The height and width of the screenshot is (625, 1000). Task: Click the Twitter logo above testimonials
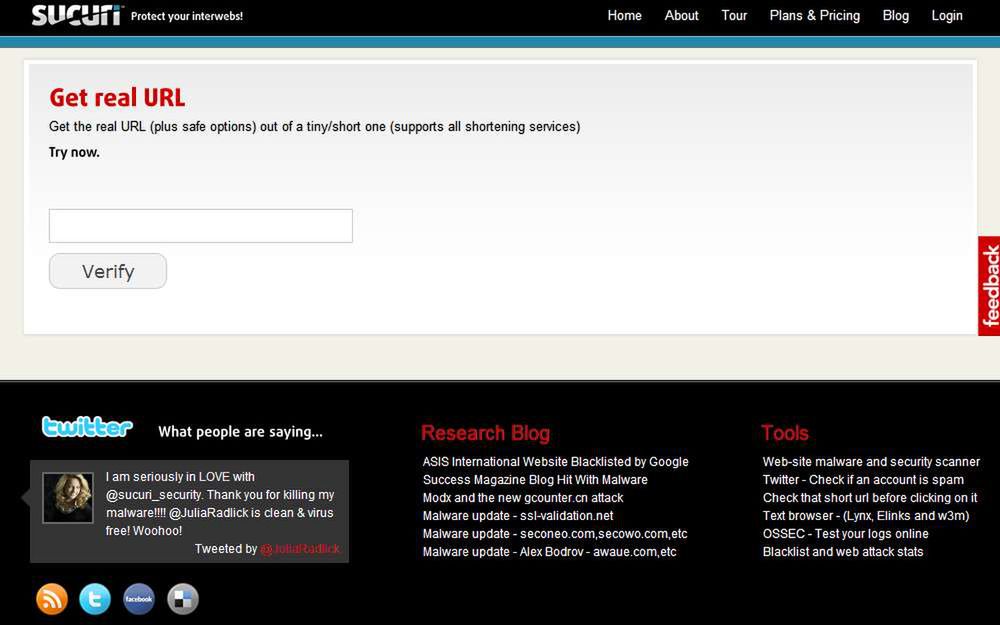pyautogui.click(x=87, y=427)
